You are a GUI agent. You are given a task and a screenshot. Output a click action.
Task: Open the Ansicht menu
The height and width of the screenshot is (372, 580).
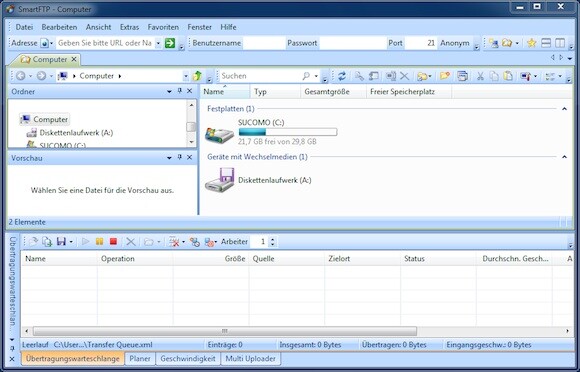click(98, 27)
